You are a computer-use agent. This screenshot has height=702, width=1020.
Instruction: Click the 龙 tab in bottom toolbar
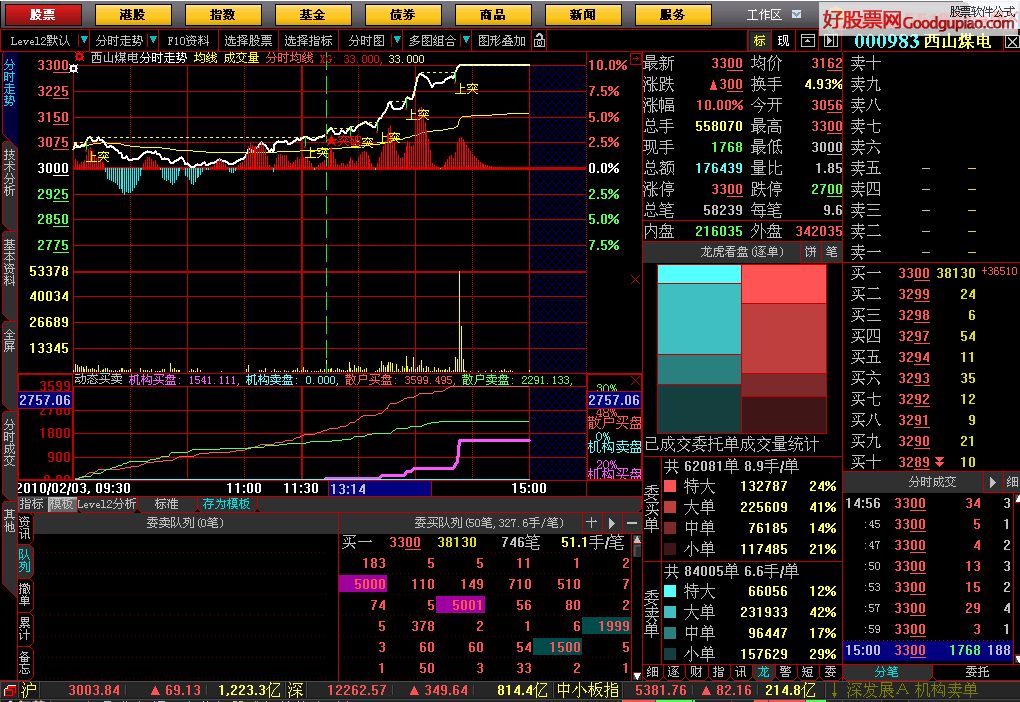coord(763,671)
